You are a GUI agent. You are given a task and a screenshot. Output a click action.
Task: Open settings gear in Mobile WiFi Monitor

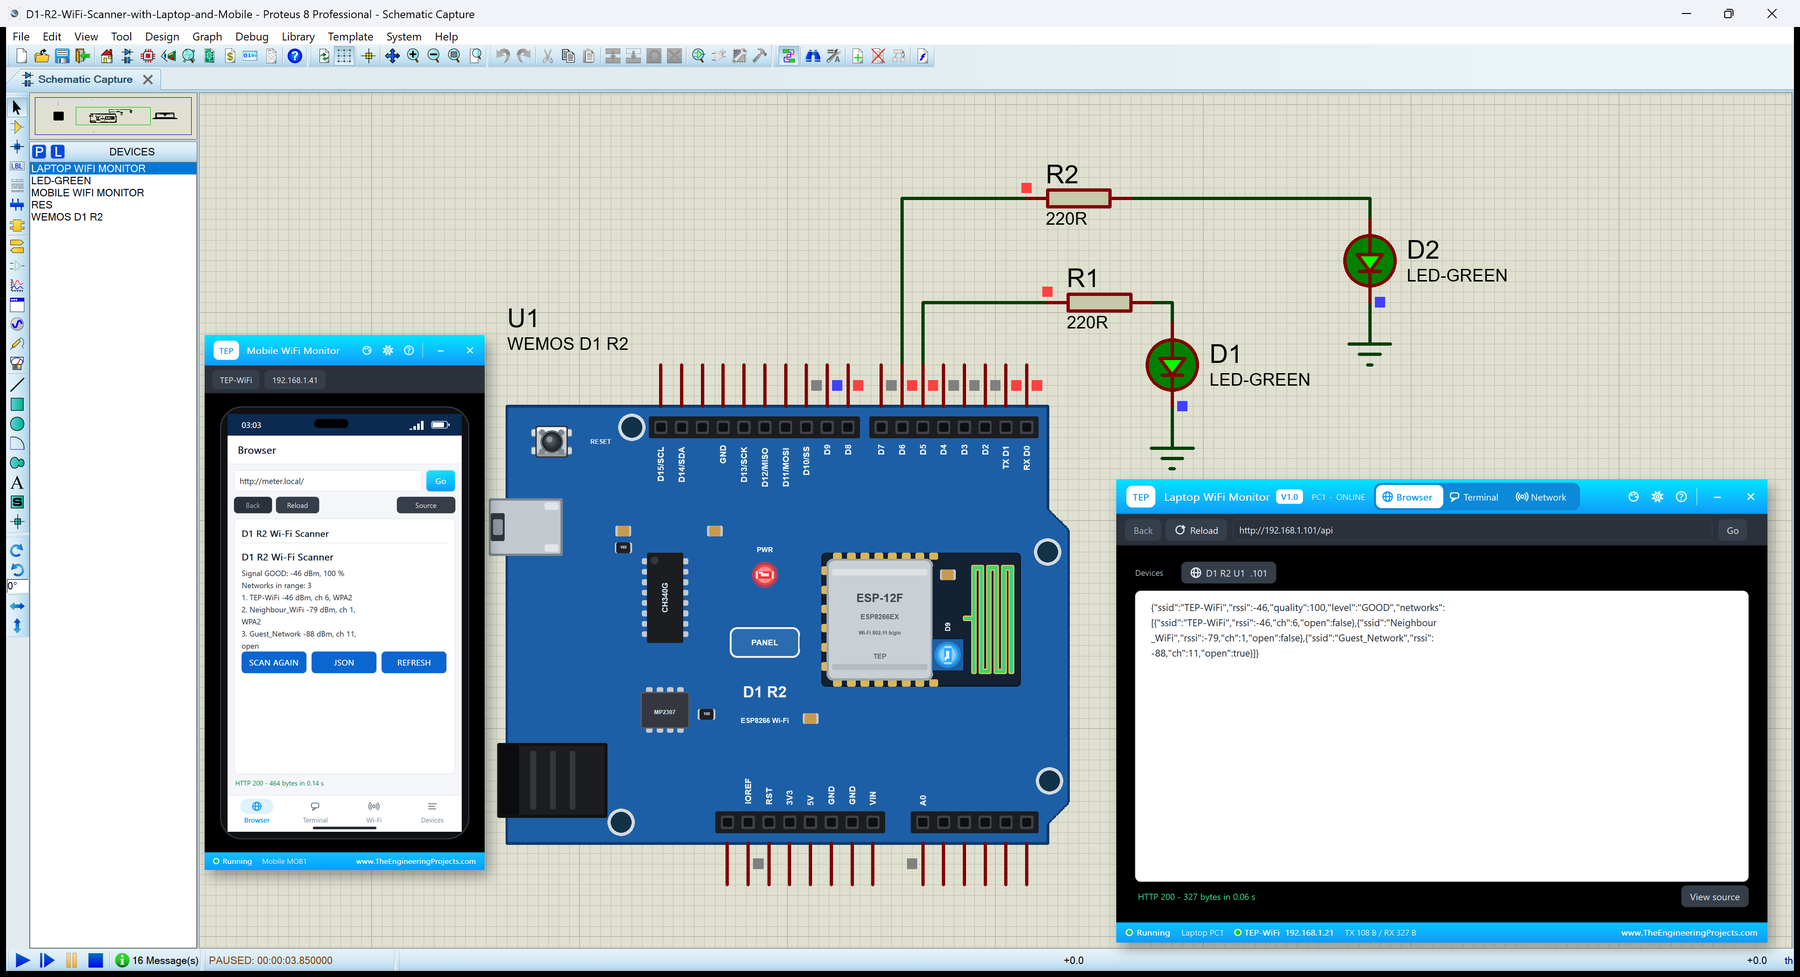point(388,351)
